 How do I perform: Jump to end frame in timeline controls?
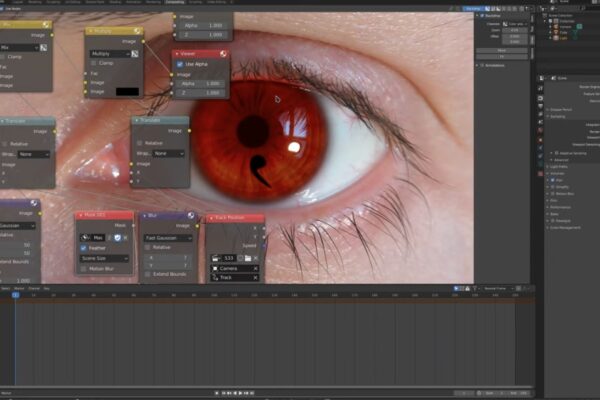tap(252, 393)
